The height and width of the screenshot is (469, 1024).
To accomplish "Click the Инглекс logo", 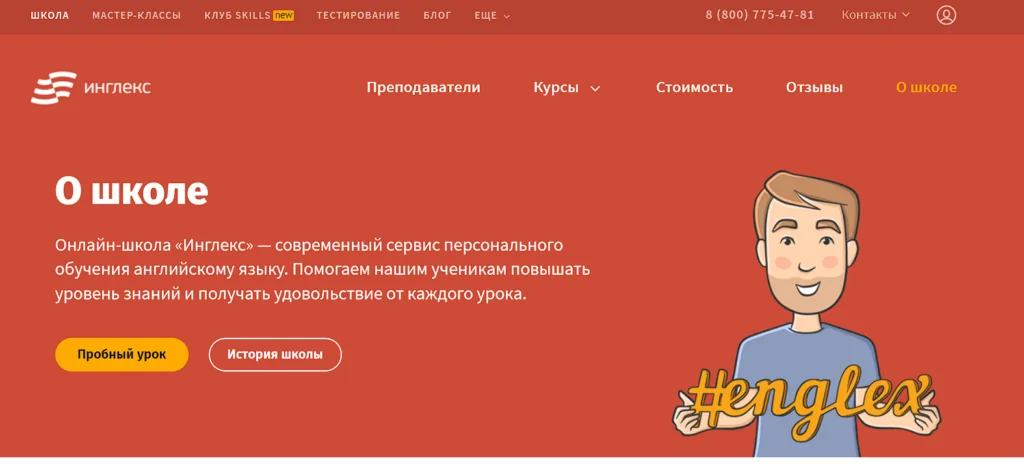I will 91,88.
